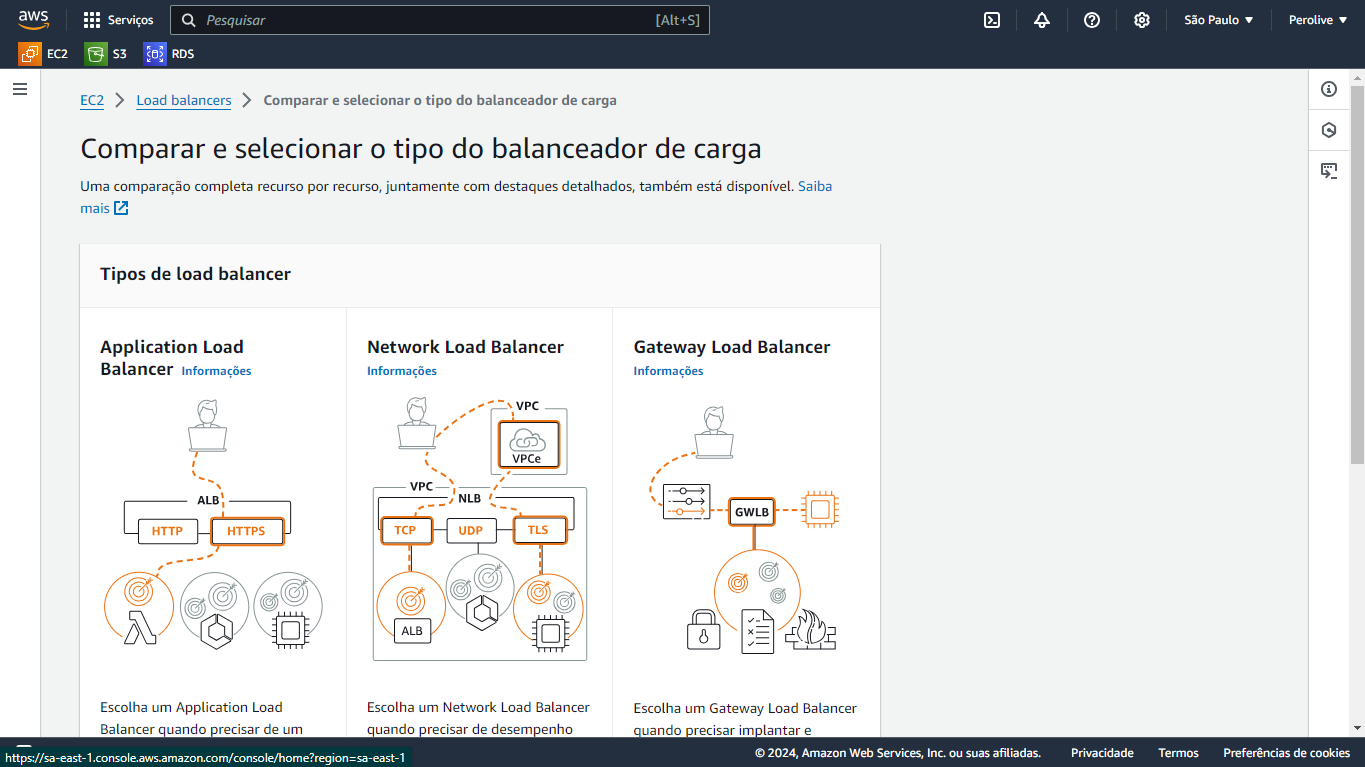The width and height of the screenshot is (1365, 767).
Task: Expand the Perolive account dropdown
Action: tap(1318, 20)
